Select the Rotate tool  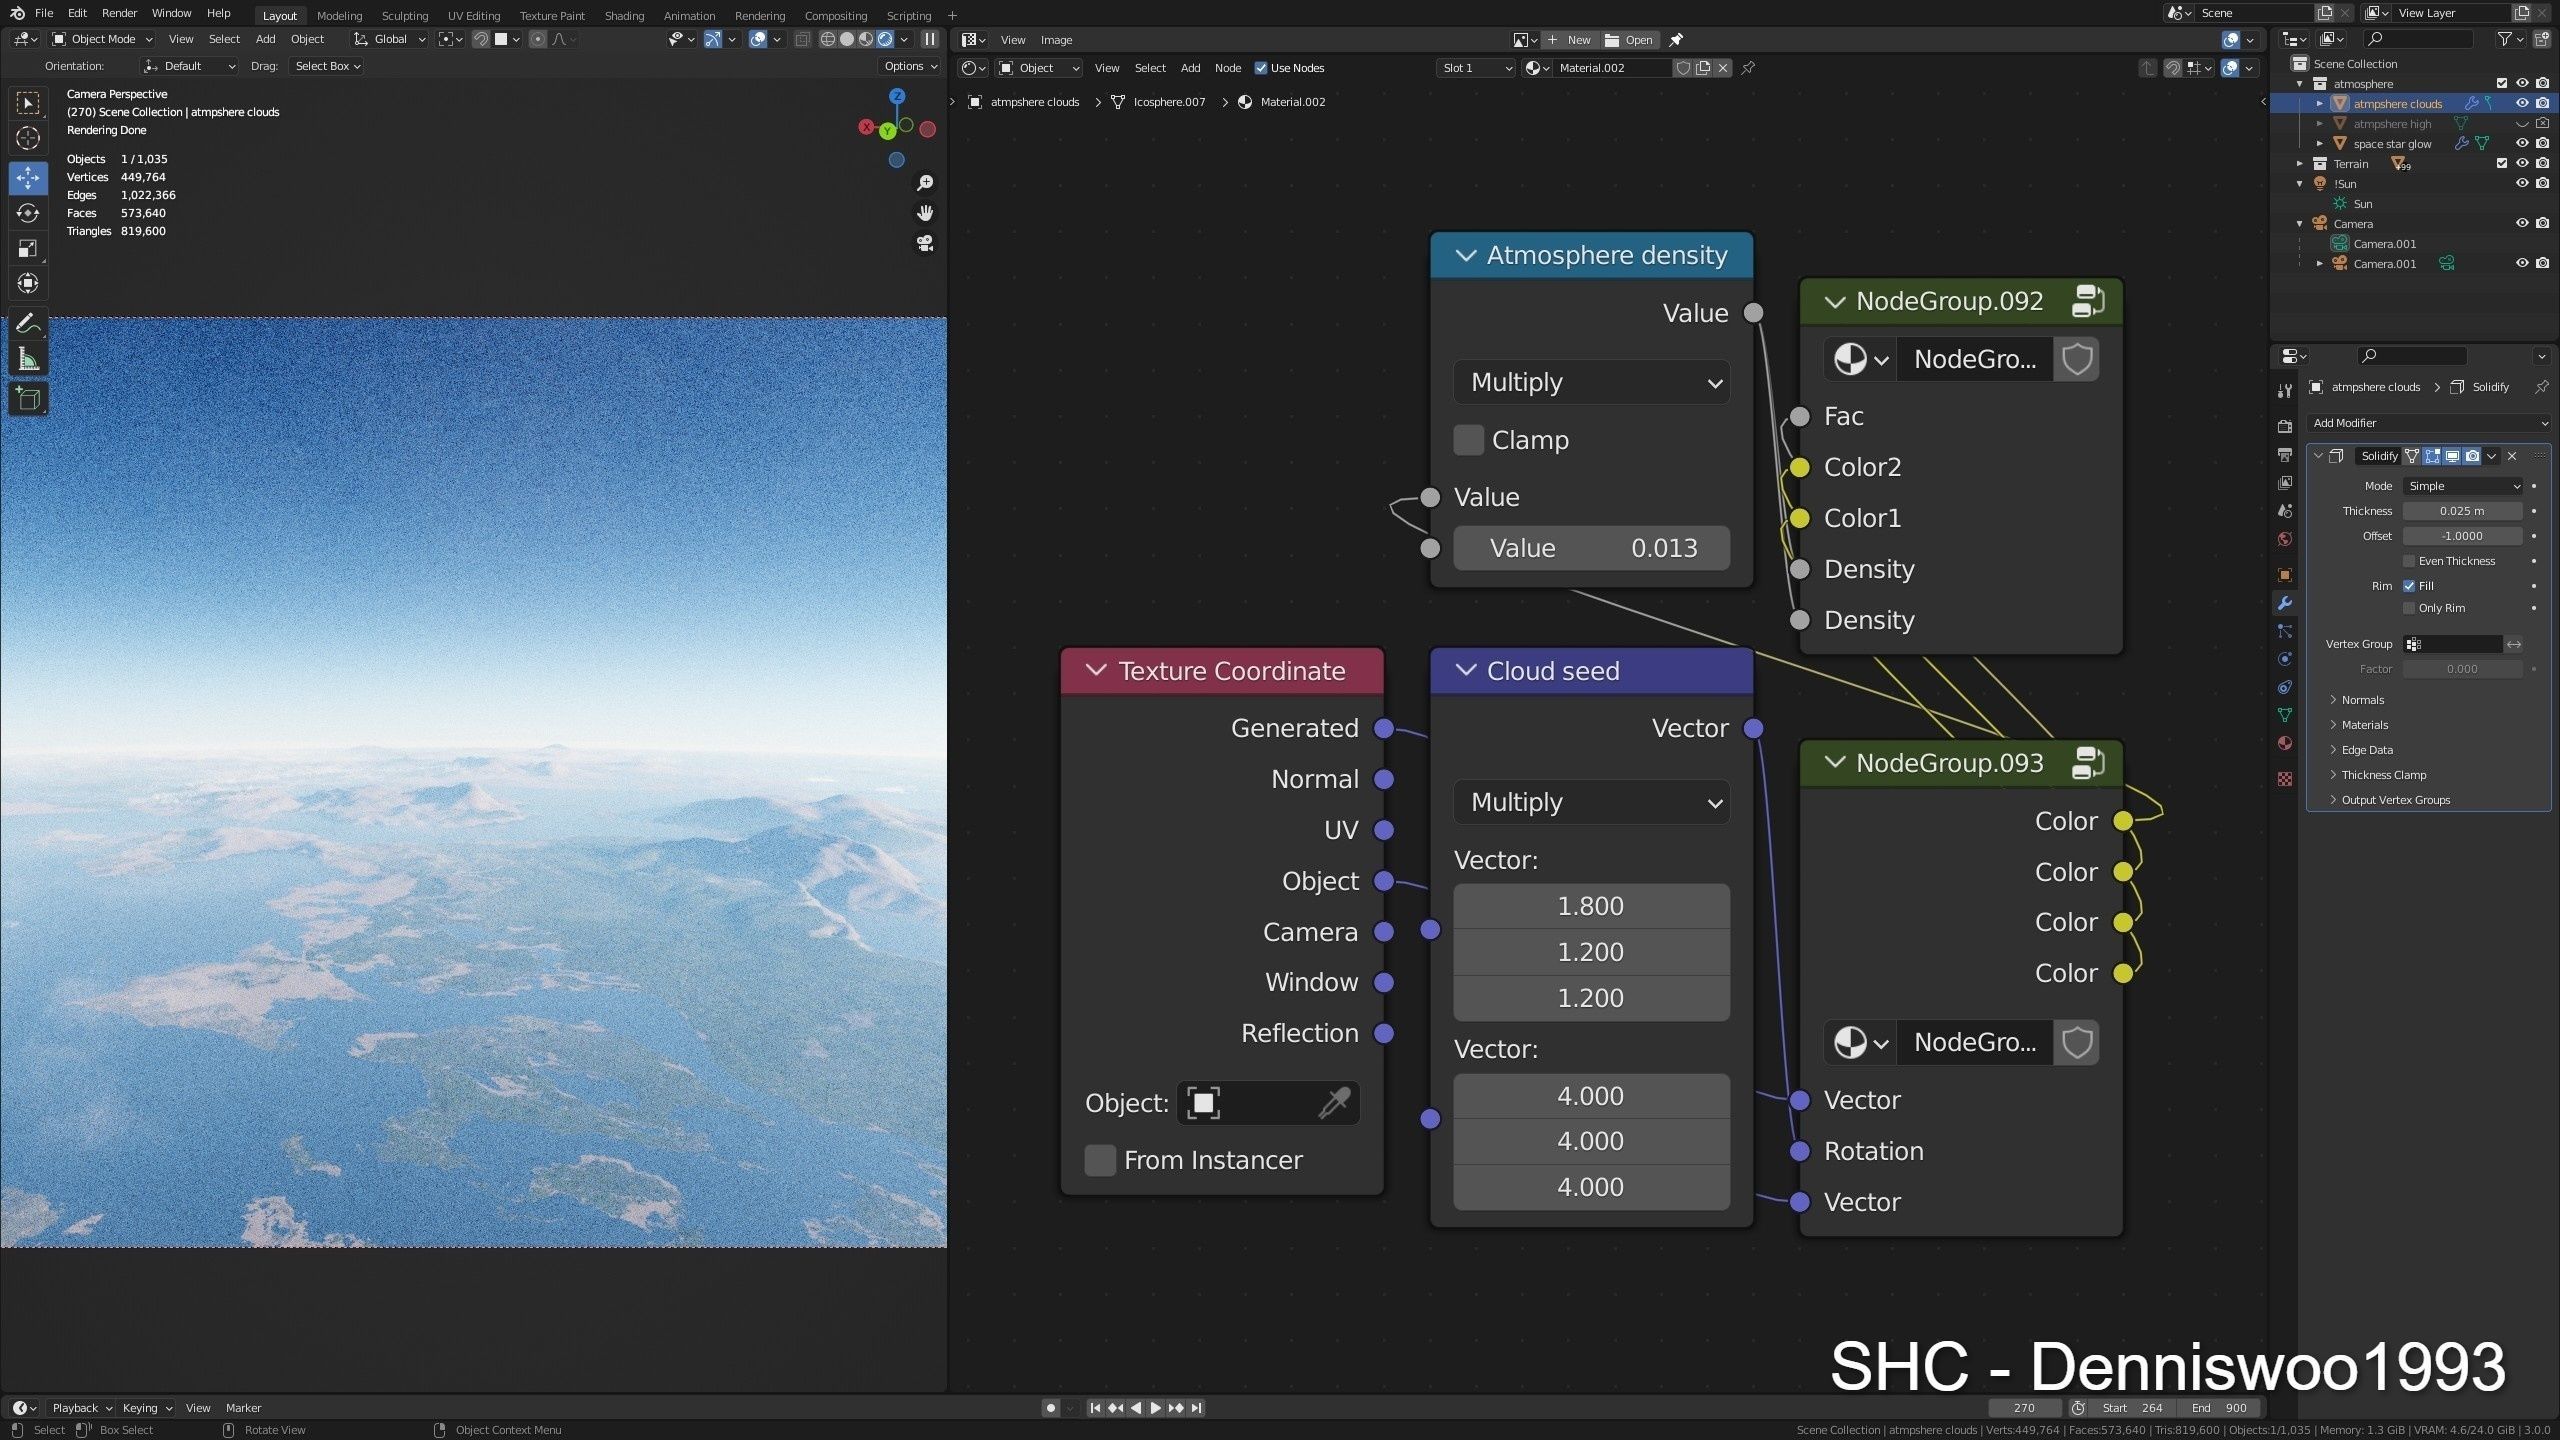pyautogui.click(x=28, y=213)
